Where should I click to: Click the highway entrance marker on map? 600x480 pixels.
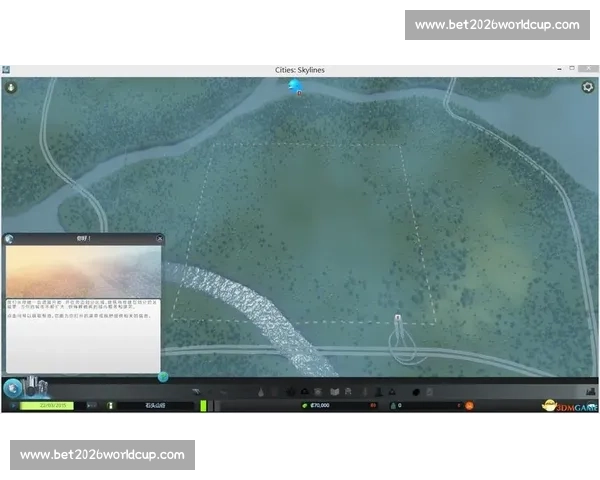click(398, 318)
